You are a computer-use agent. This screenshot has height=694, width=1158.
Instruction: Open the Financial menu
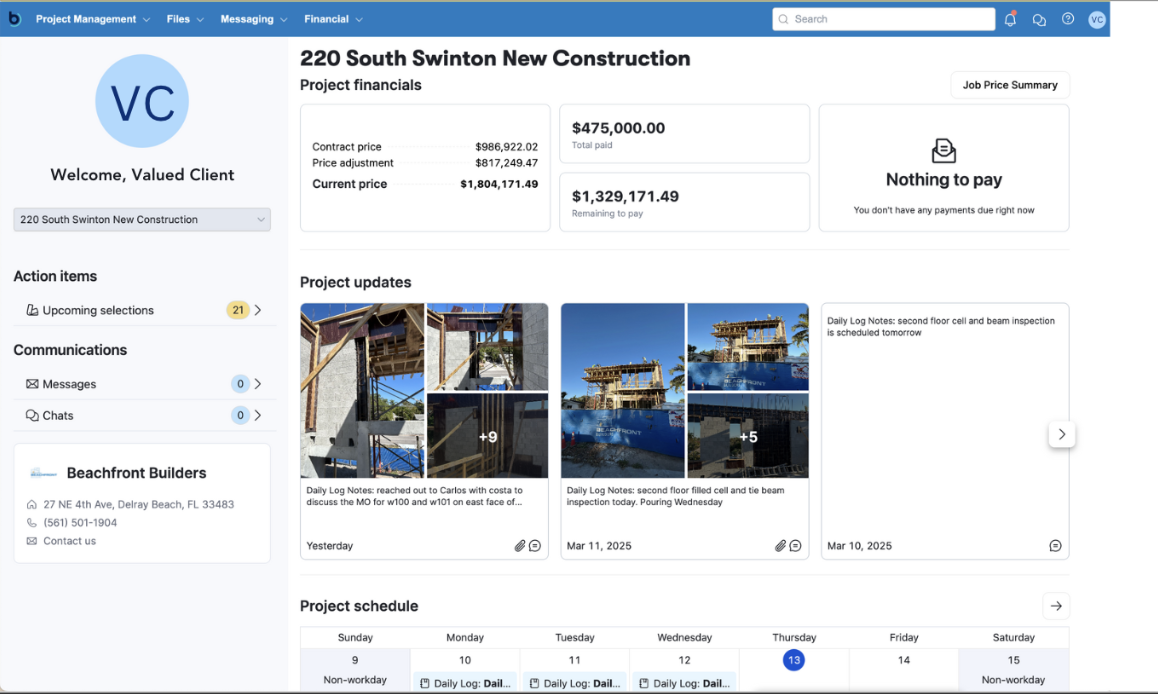[333, 19]
